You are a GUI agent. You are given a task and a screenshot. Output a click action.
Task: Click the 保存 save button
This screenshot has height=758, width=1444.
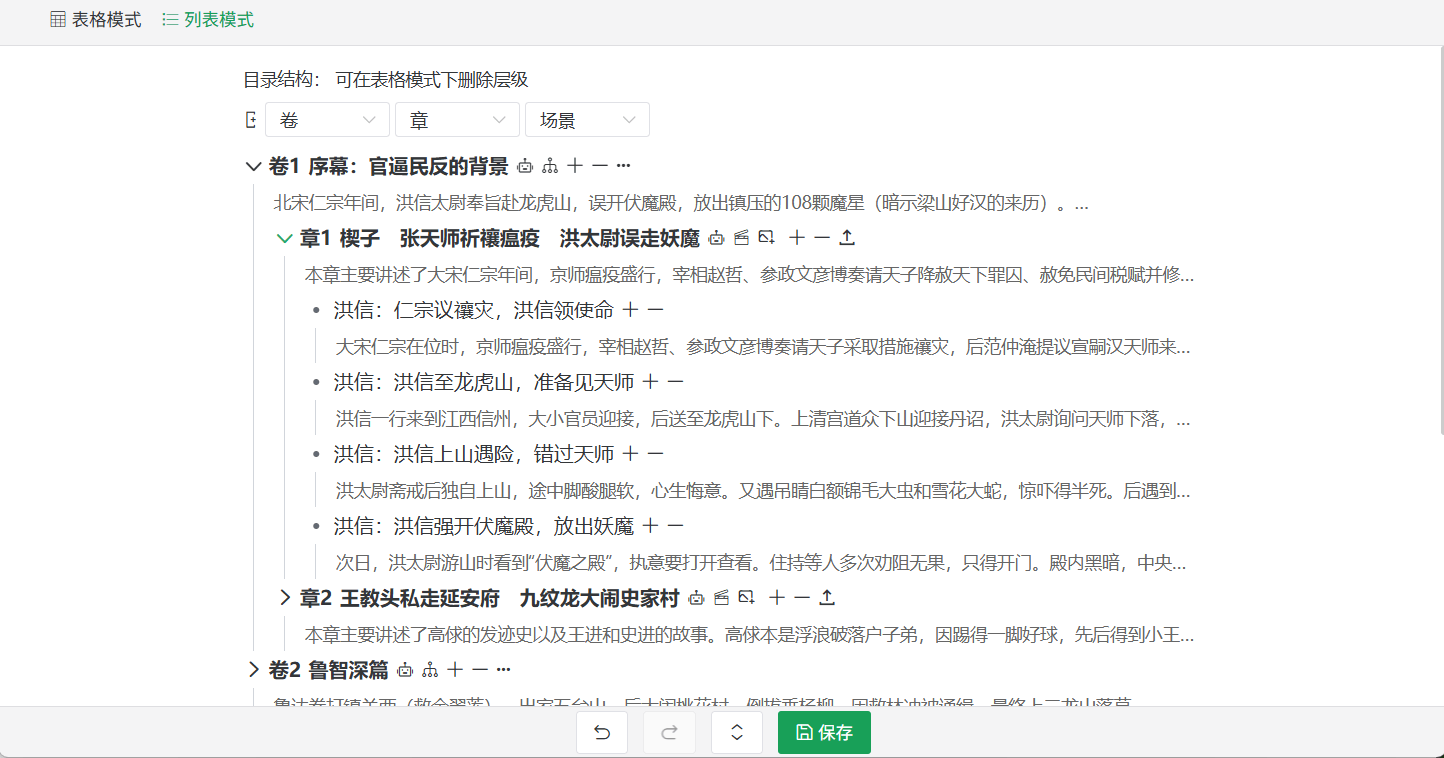point(823,732)
